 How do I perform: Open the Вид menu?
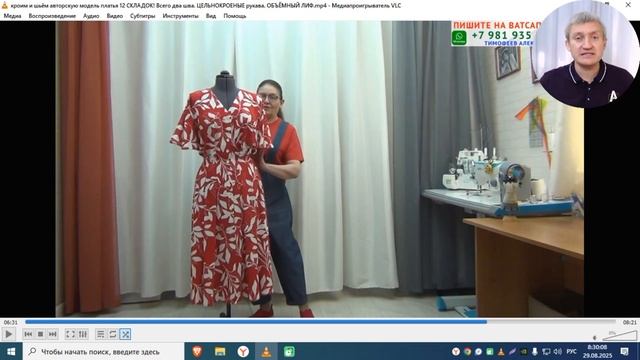(211, 16)
